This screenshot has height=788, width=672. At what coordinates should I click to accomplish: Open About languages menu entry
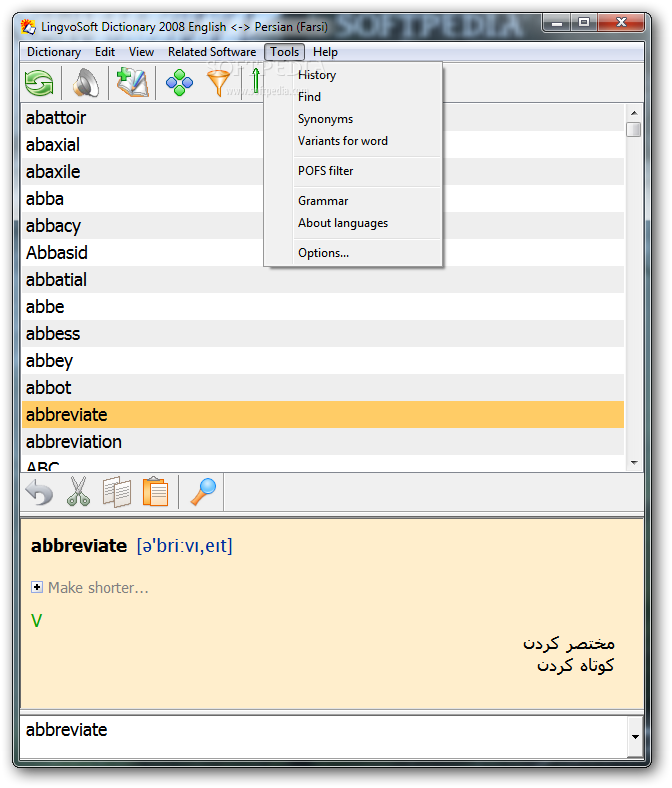[353, 223]
